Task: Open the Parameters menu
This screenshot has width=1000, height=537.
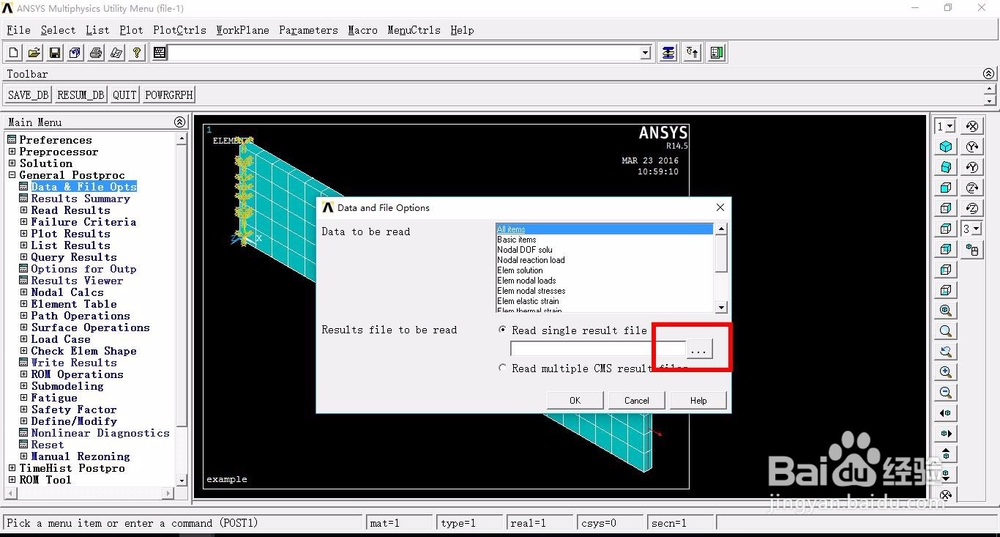Action: pos(309,30)
